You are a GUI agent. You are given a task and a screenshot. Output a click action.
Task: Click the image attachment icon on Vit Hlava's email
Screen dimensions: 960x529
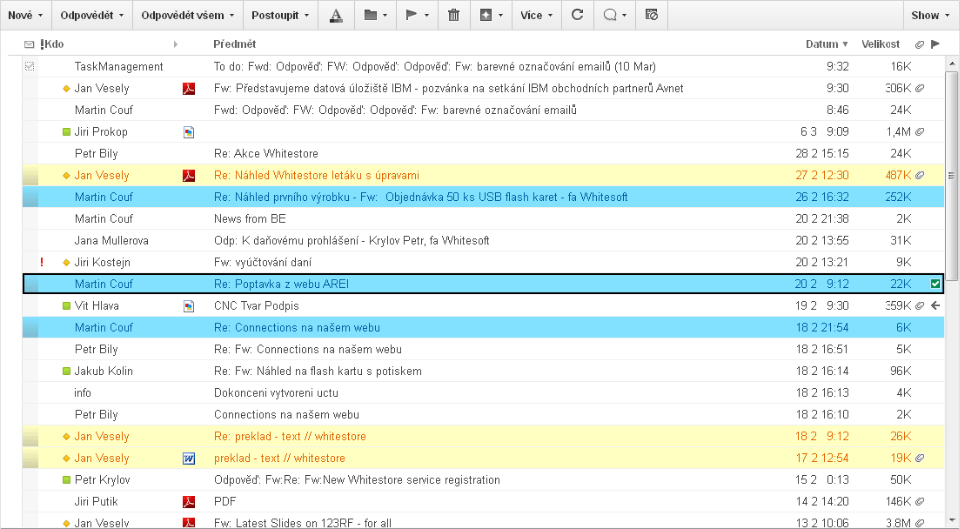tap(188, 306)
